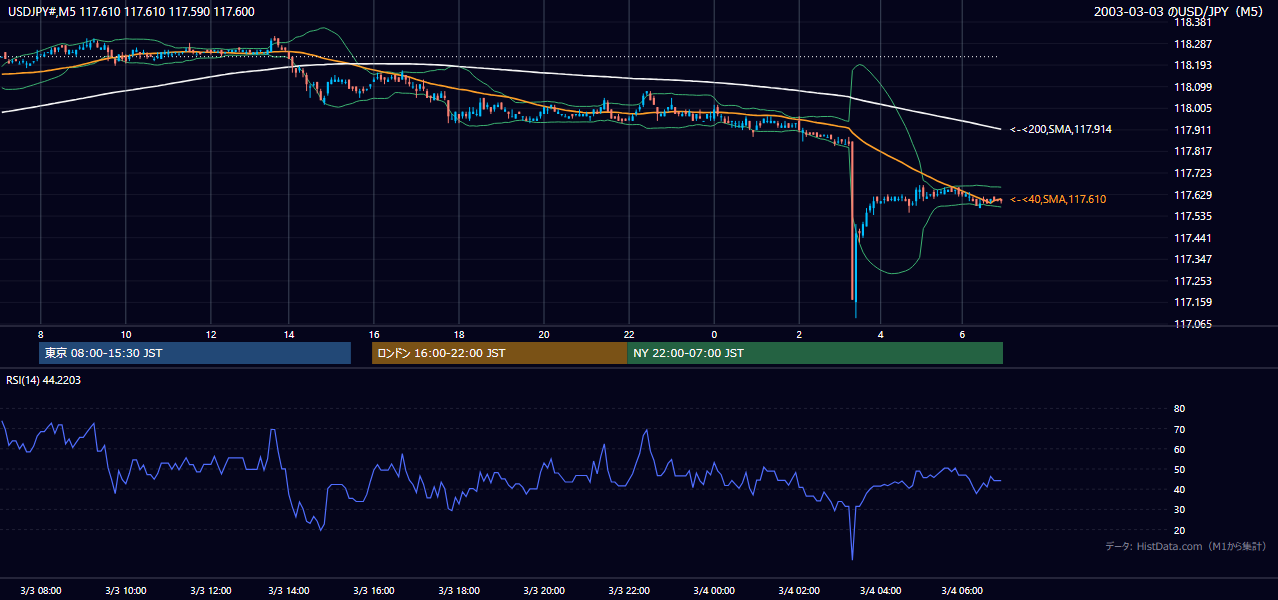Viewport: 1278px width, 600px height.
Task: Click hour label 14 under the price chart
Action: [x=289, y=334]
